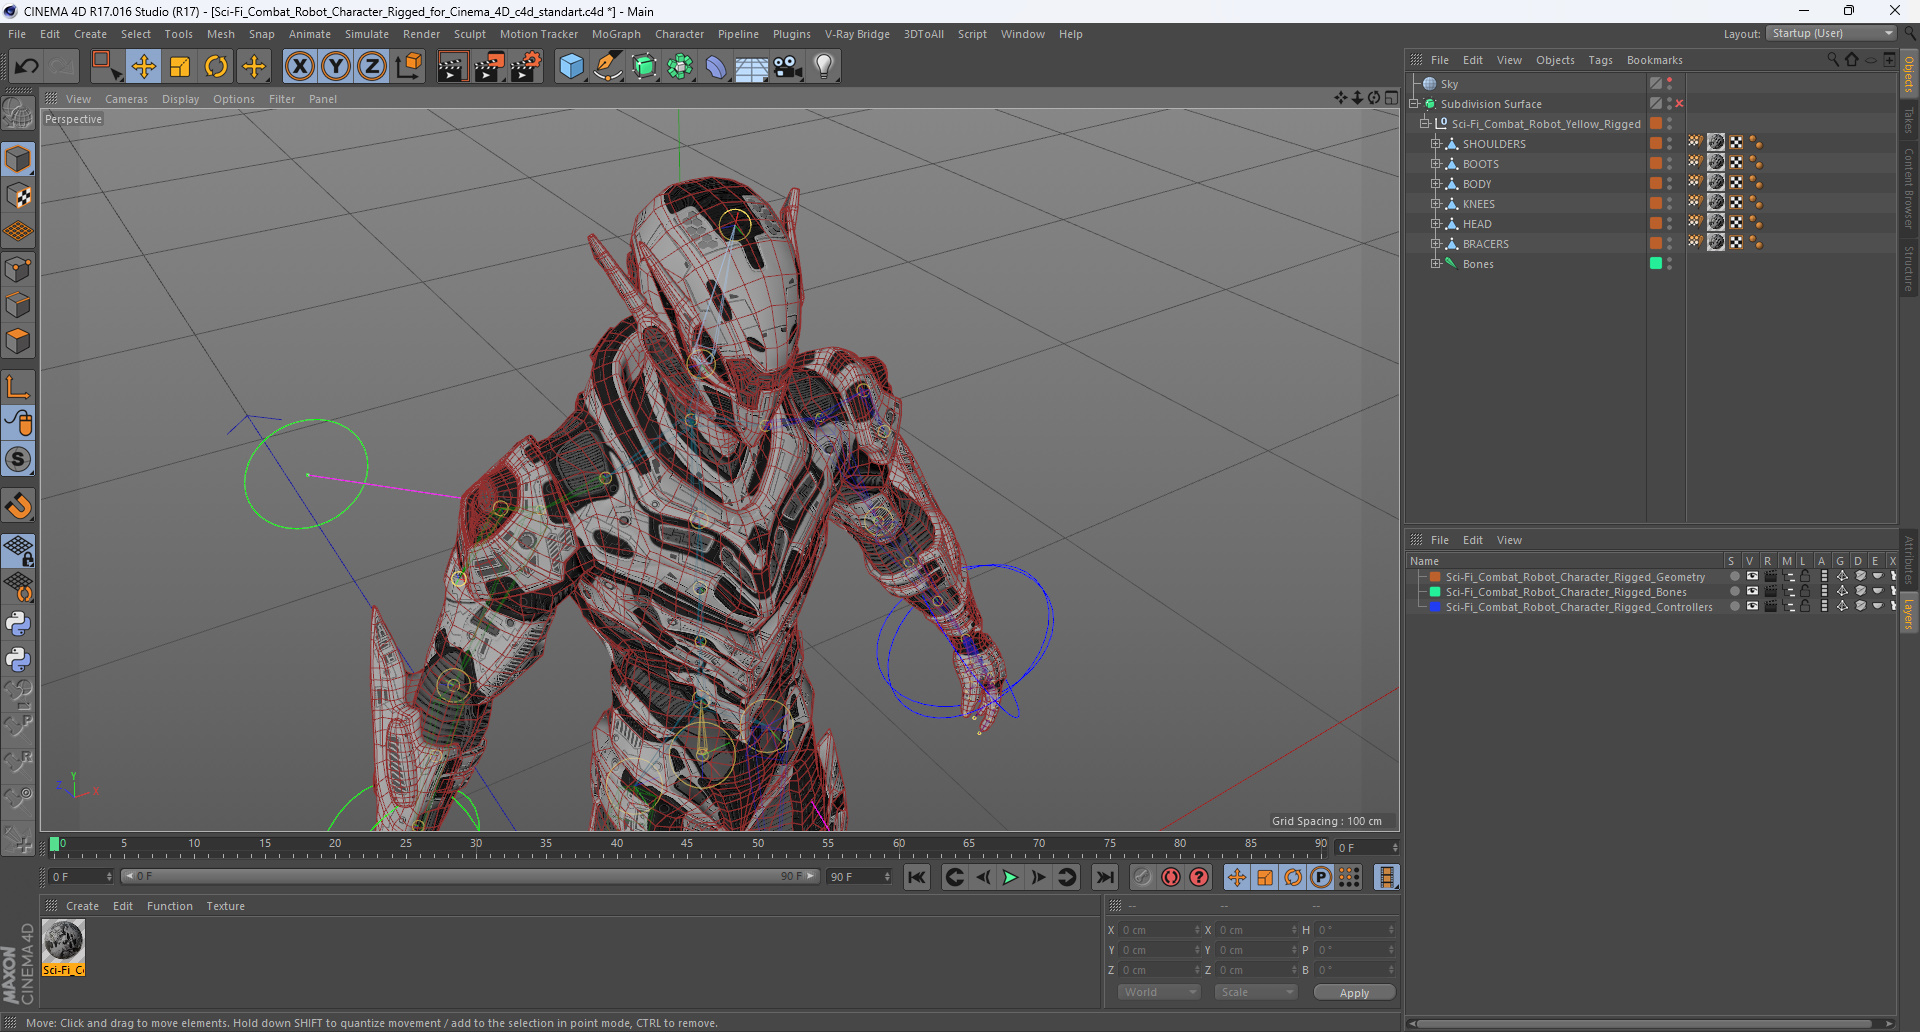Click the first Python script icon
The width and height of the screenshot is (1920, 1032).
18,624
